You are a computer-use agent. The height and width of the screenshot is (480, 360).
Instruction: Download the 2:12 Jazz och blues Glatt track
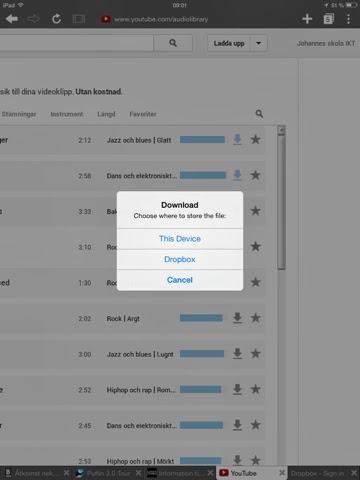pyautogui.click(x=237, y=140)
